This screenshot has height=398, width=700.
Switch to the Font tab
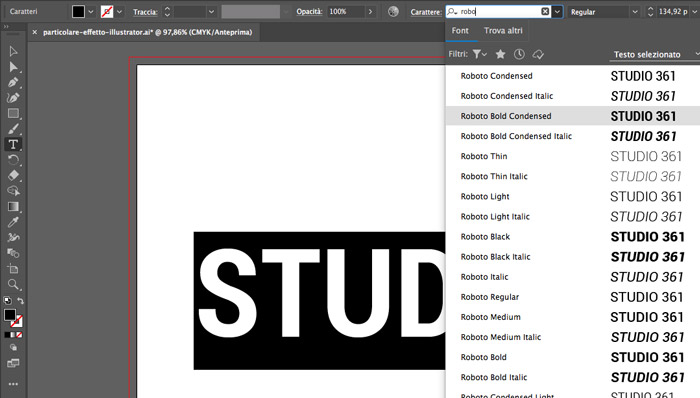coord(460,31)
